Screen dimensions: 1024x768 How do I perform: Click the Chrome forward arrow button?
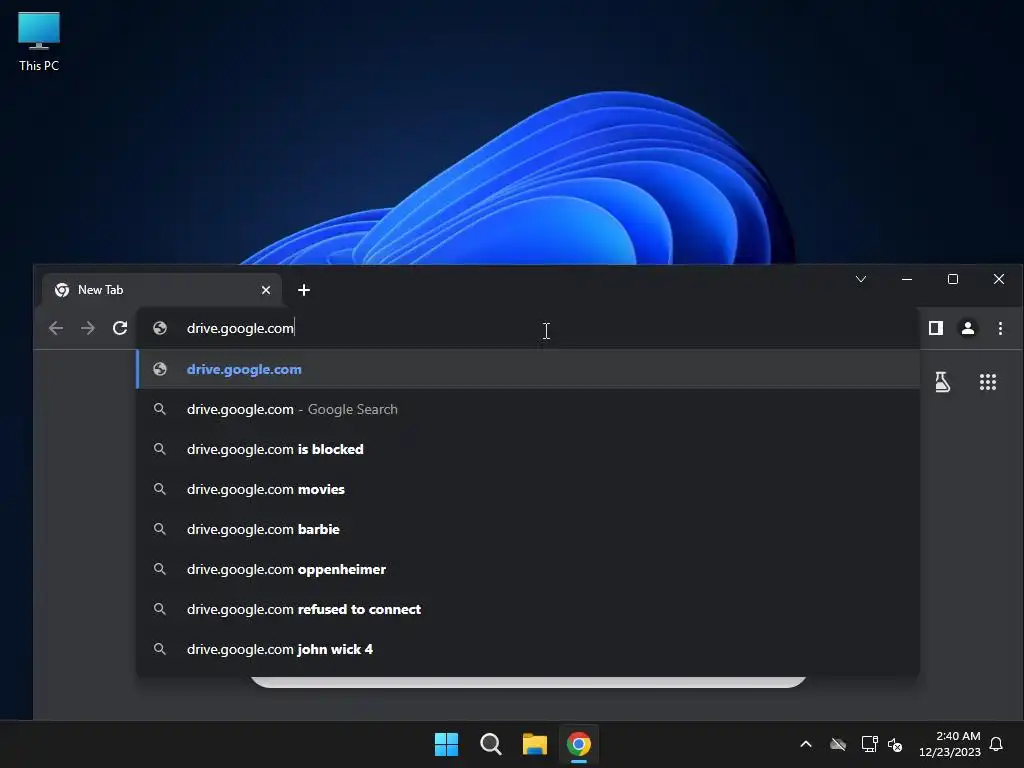(88, 328)
